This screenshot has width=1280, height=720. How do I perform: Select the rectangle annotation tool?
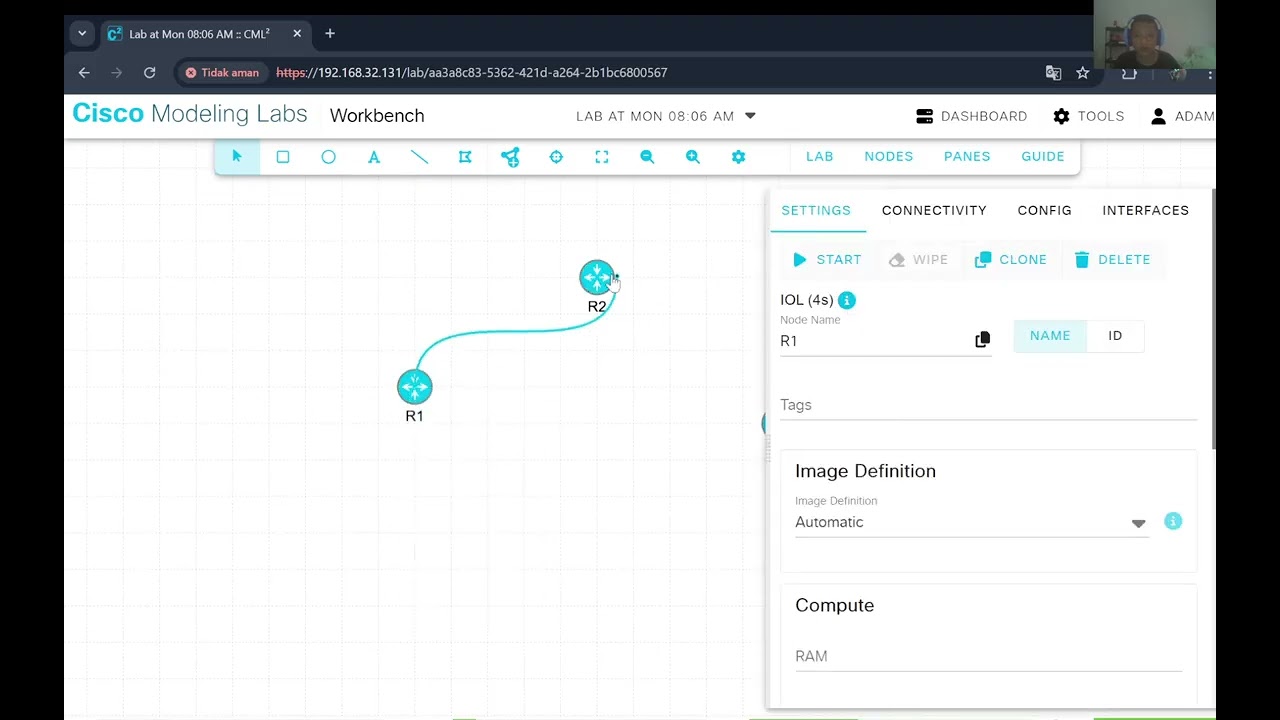click(283, 157)
